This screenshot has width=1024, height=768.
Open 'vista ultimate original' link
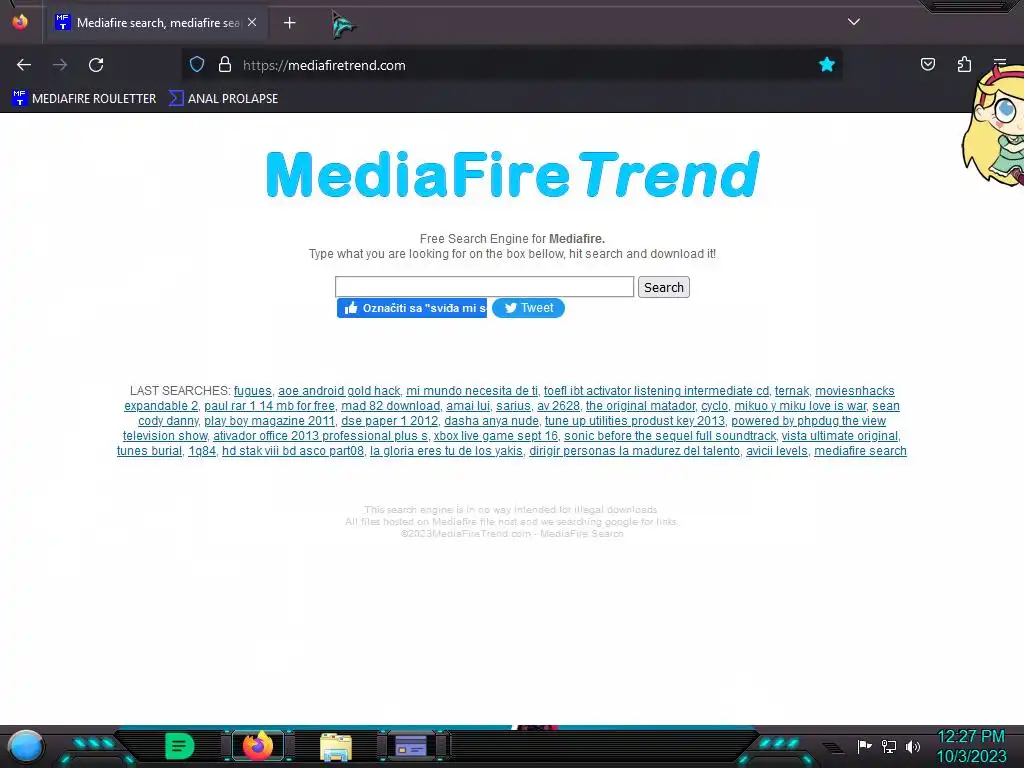click(840, 436)
